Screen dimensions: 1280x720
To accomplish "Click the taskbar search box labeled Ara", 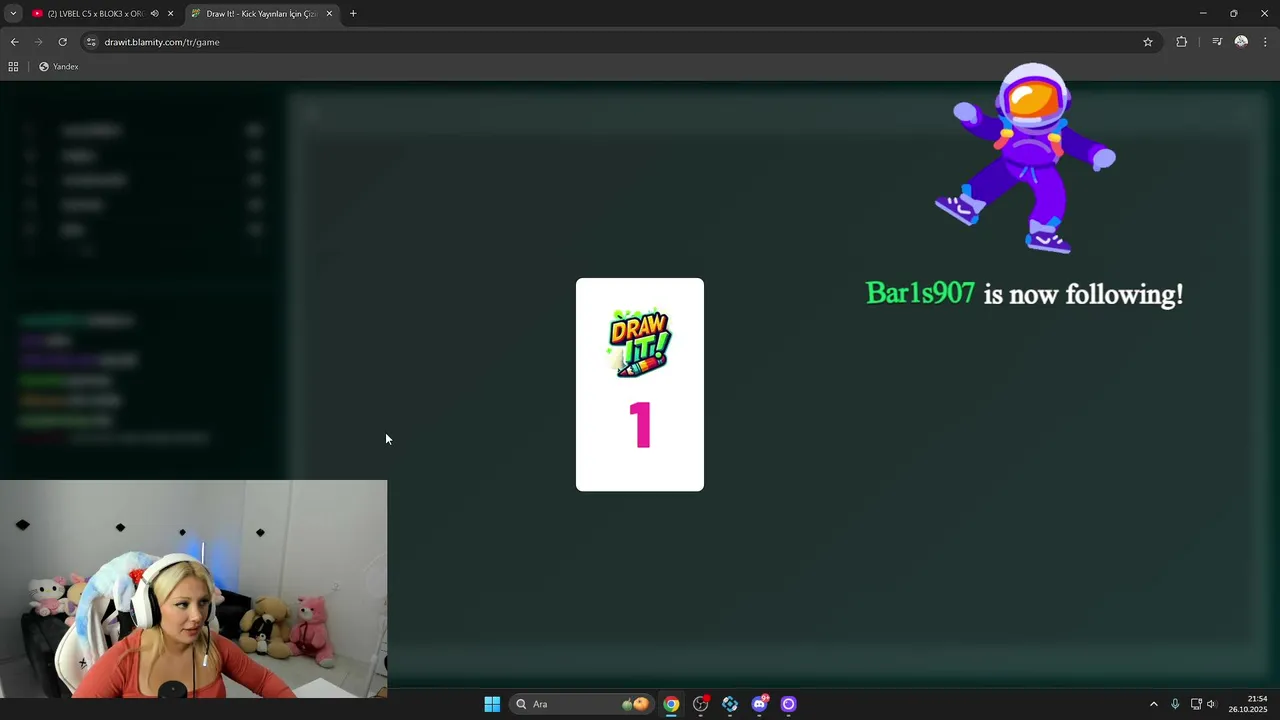I will pos(582,704).
